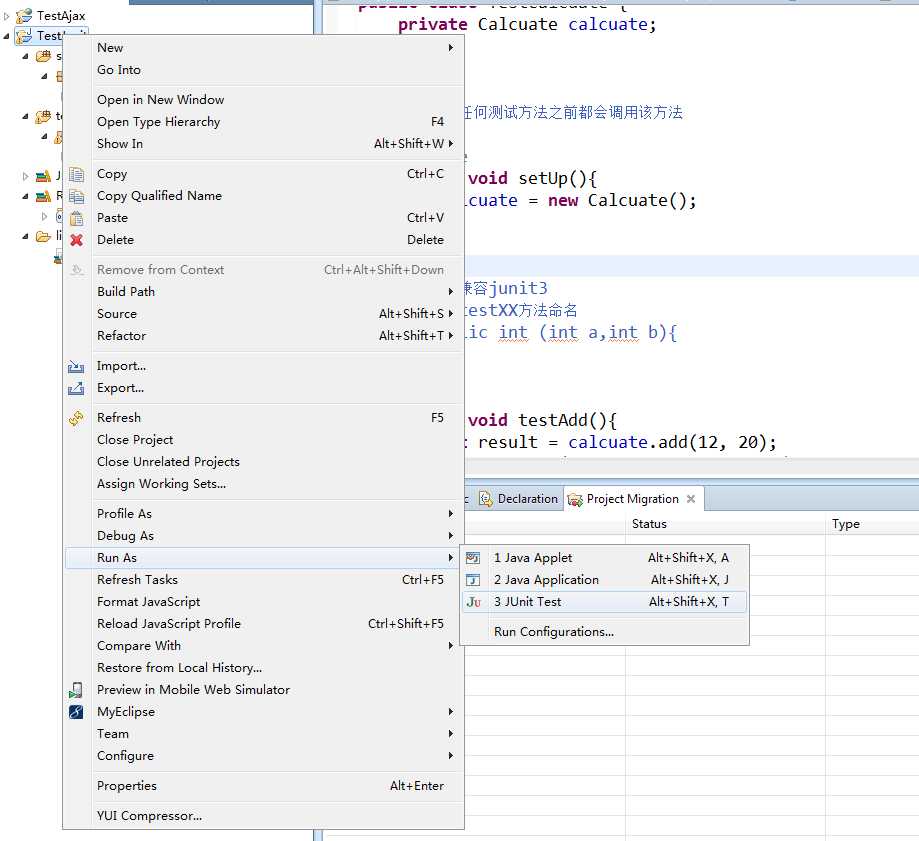Open the Configure submenu arrow
Screen dimensions: 919x841
pyautogui.click(x=451, y=756)
